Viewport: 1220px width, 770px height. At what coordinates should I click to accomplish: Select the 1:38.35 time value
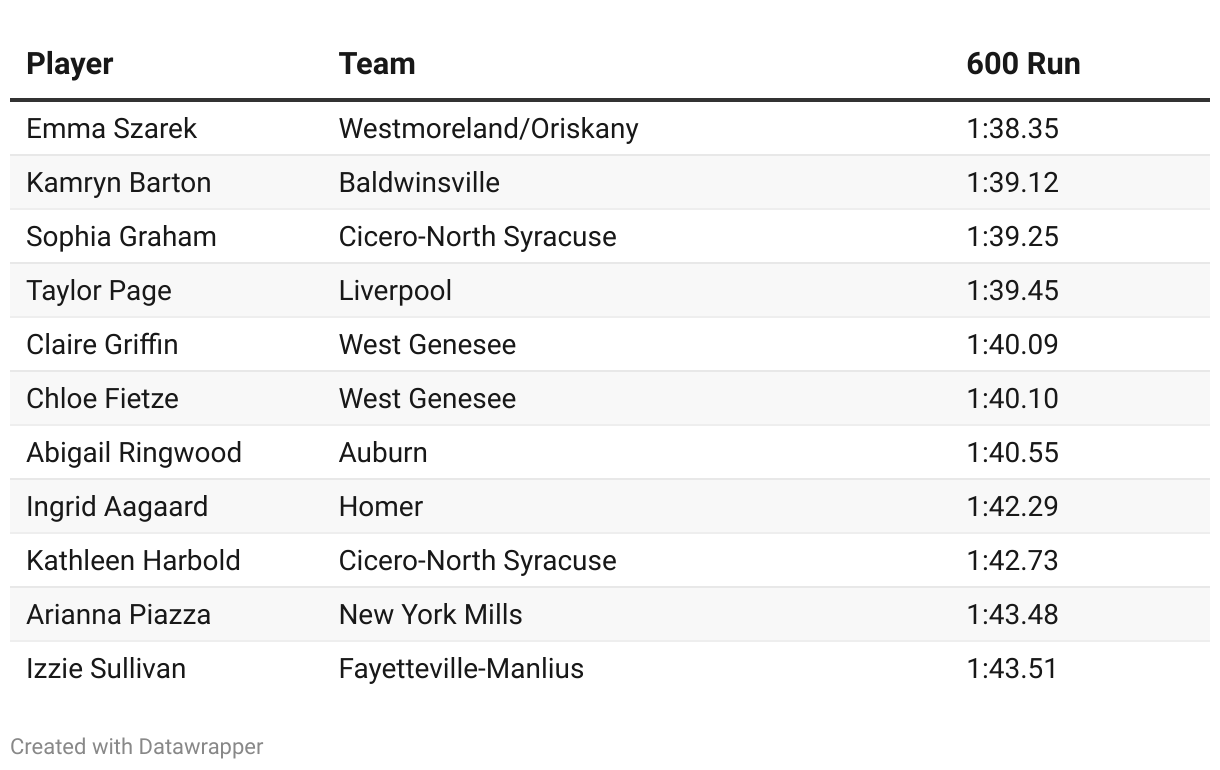1012,129
